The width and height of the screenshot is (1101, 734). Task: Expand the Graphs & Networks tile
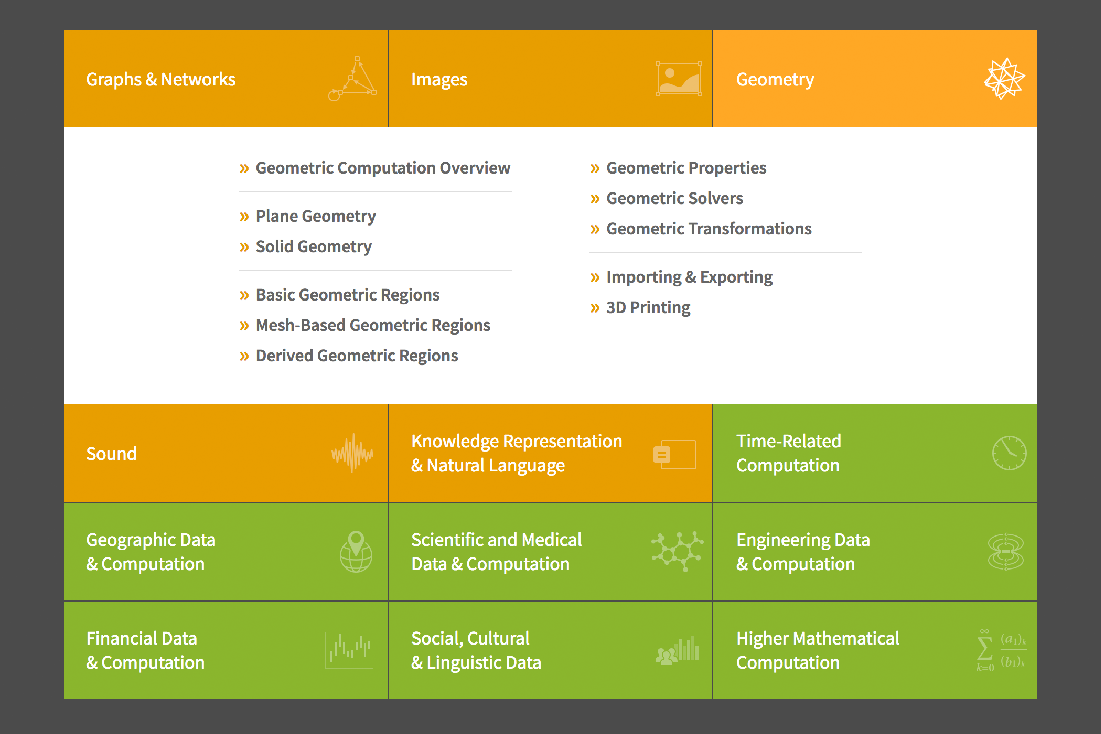pos(225,79)
